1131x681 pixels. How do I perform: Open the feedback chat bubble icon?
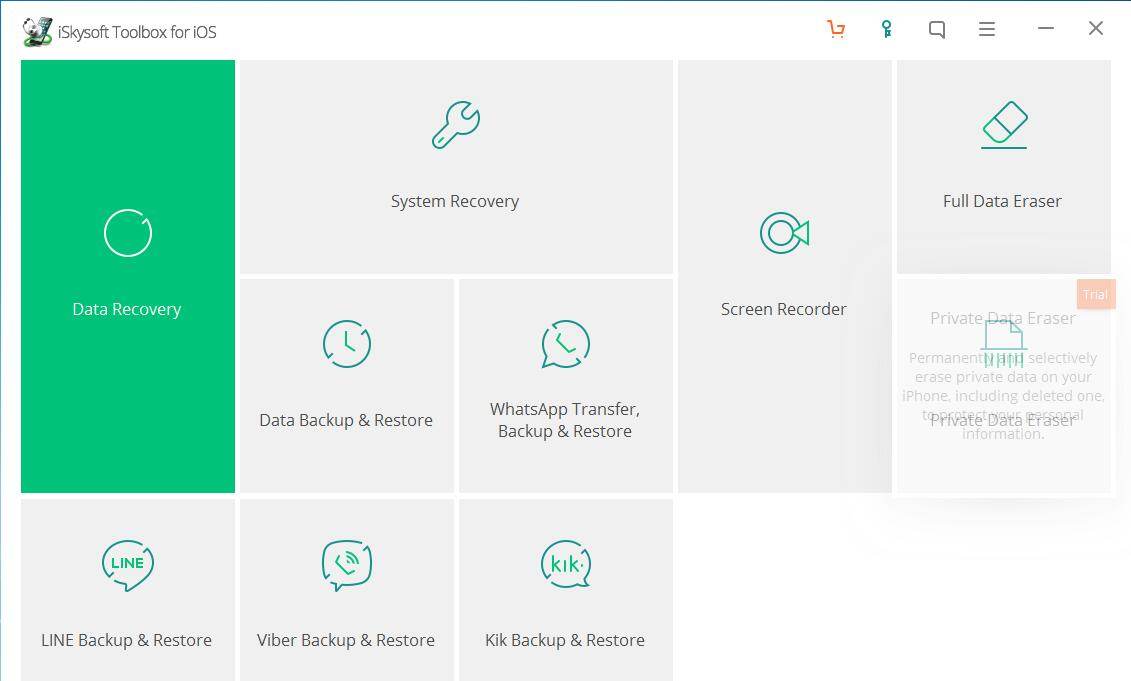click(x=937, y=29)
